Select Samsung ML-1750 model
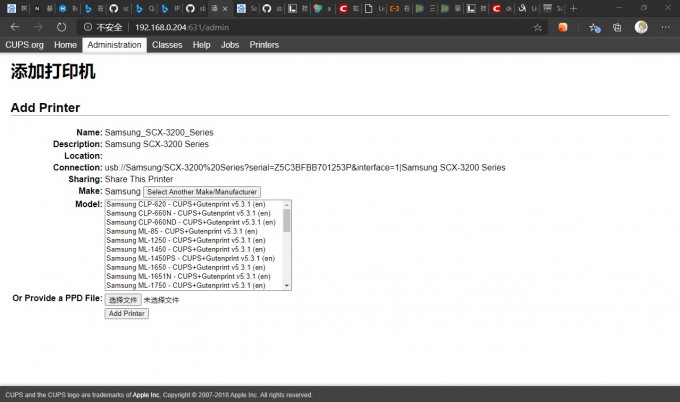 [x=186, y=285]
